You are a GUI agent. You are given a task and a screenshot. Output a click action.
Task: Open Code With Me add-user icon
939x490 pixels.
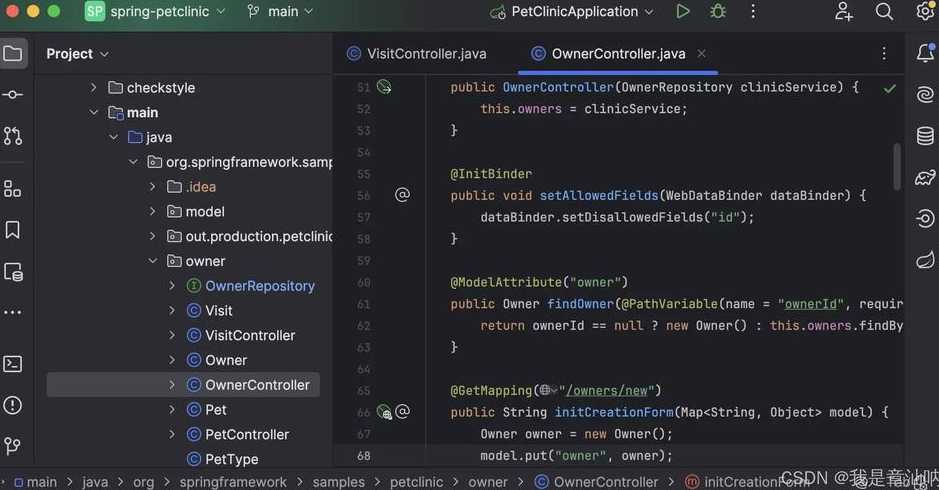coord(844,11)
